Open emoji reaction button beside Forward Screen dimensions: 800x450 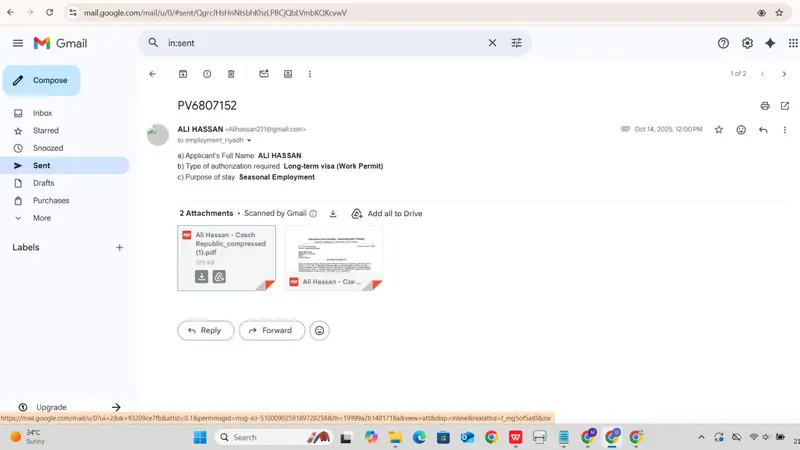[x=319, y=331]
